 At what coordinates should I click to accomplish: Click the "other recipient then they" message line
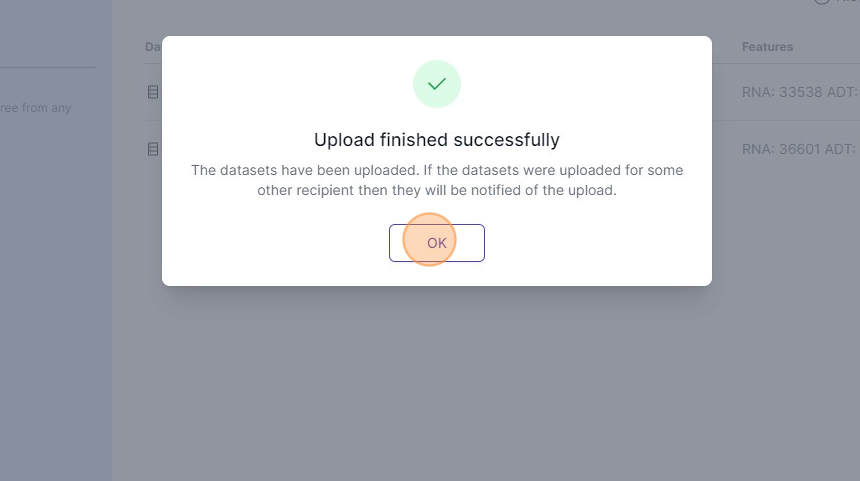(437, 190)
